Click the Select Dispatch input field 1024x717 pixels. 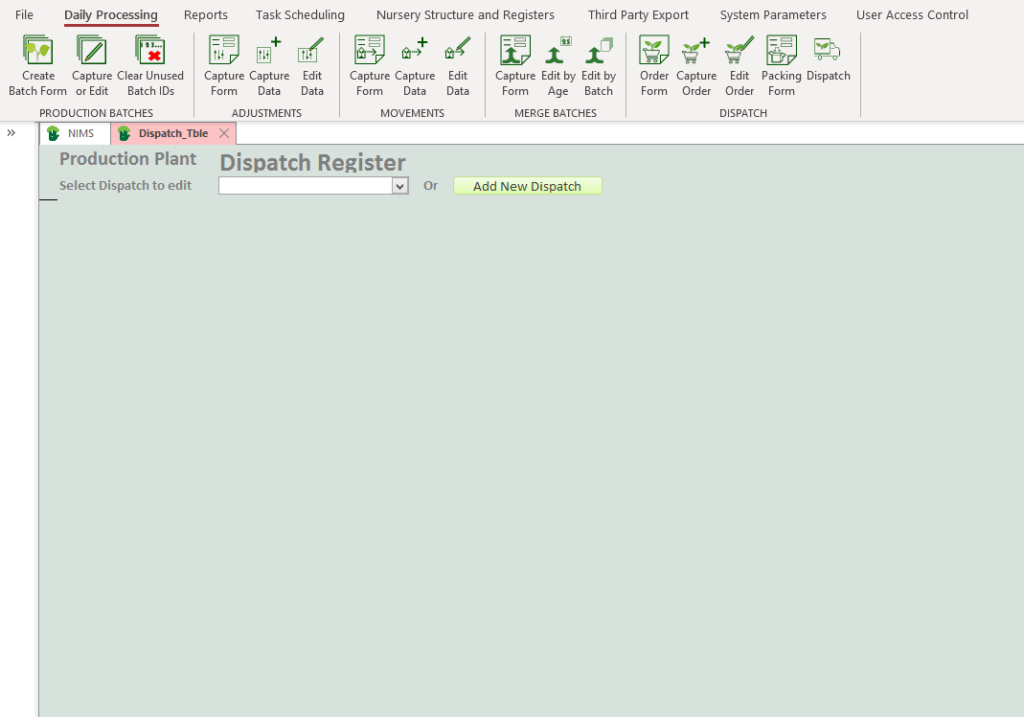tap(305, 186)
